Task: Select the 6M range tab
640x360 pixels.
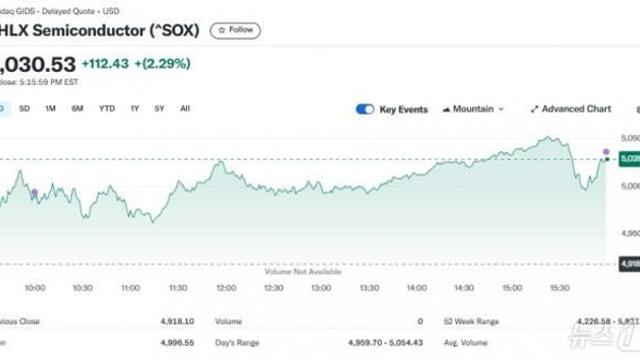Action: pos(77,109)
